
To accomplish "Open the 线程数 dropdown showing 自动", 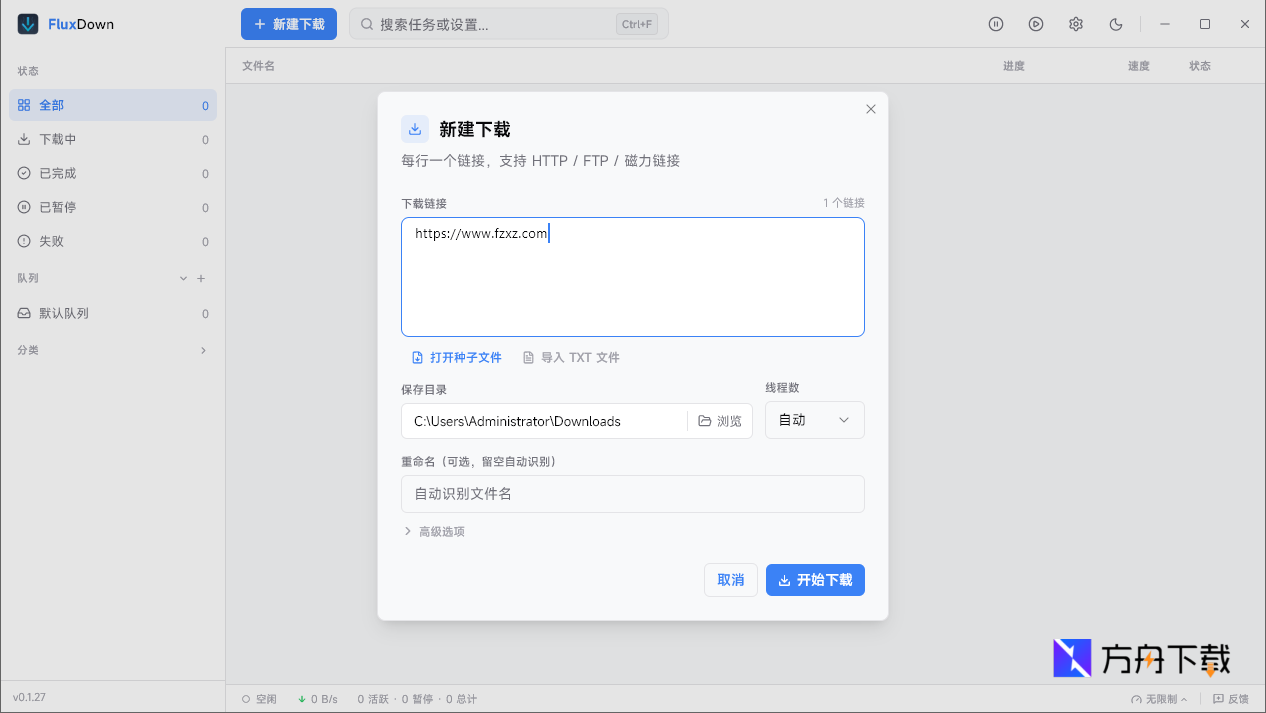I will pyautogui.click(x=814, y=420).
